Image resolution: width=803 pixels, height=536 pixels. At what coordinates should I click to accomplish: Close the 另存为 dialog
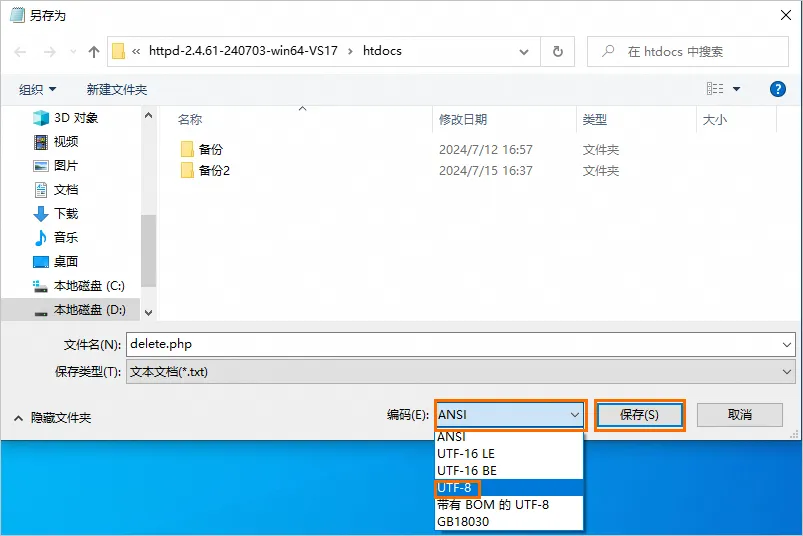pos(786,15)
